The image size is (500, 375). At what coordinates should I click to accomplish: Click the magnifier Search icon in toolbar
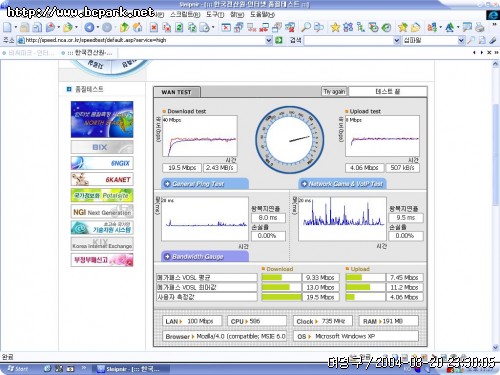pos(306,27)
